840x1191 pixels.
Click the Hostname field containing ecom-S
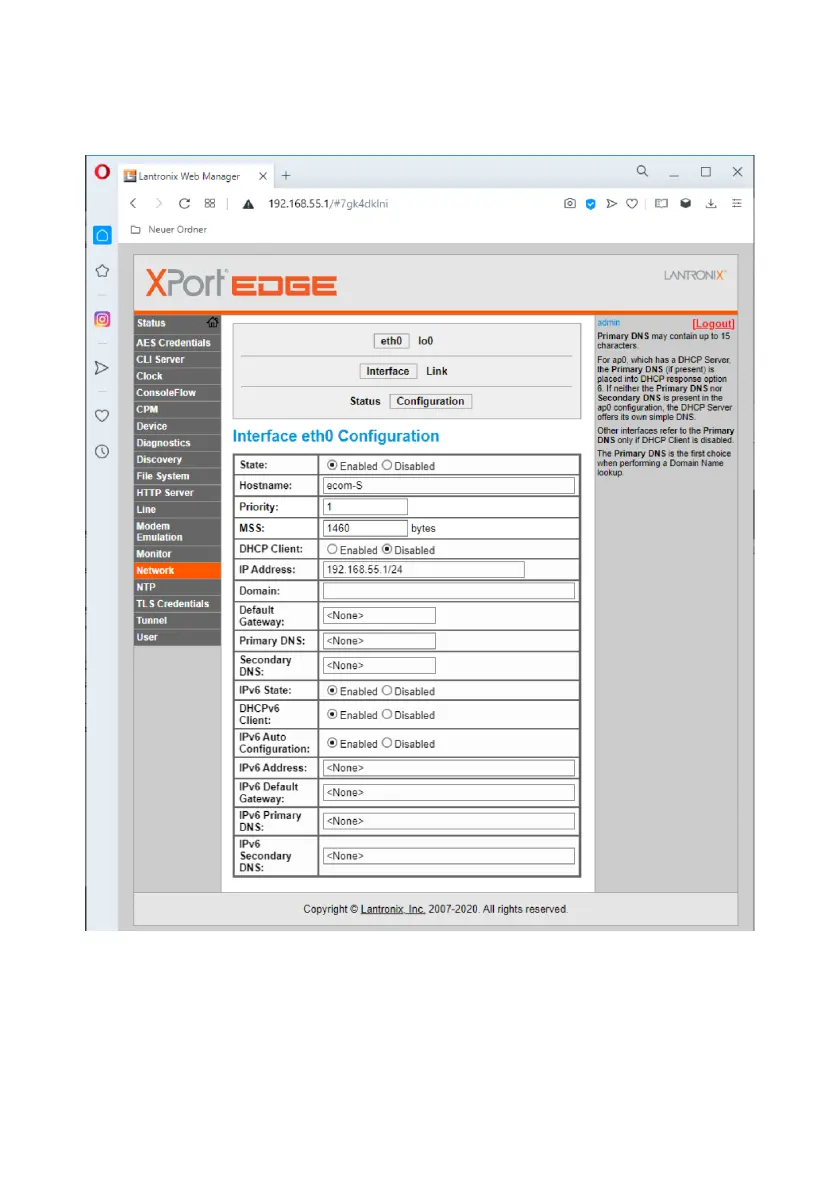pos(449,485)
